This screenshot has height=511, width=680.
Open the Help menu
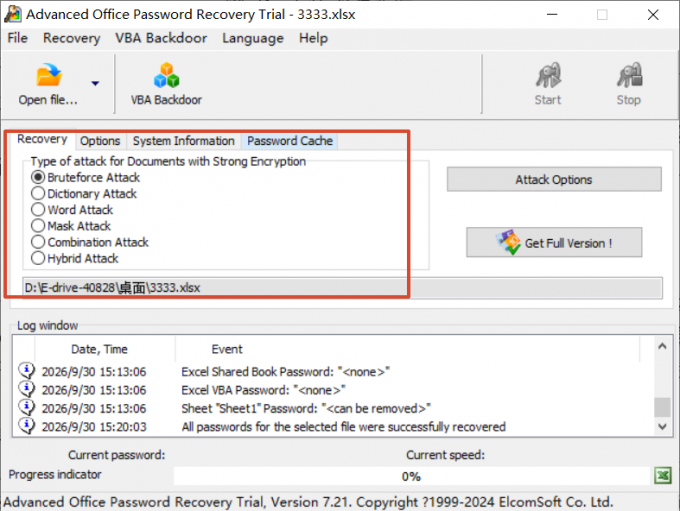[x=313, y=38]
